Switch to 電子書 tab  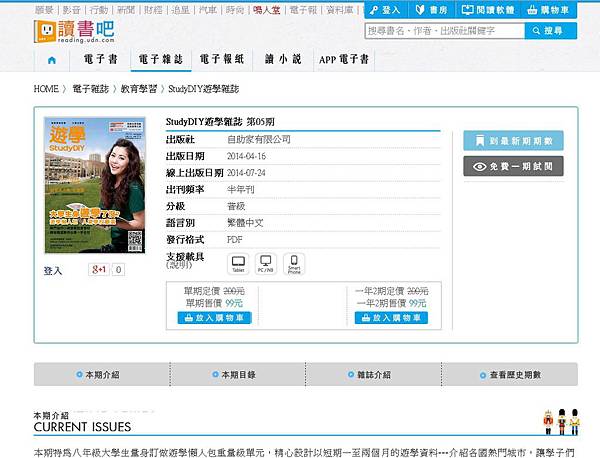(x=100, y=60)
